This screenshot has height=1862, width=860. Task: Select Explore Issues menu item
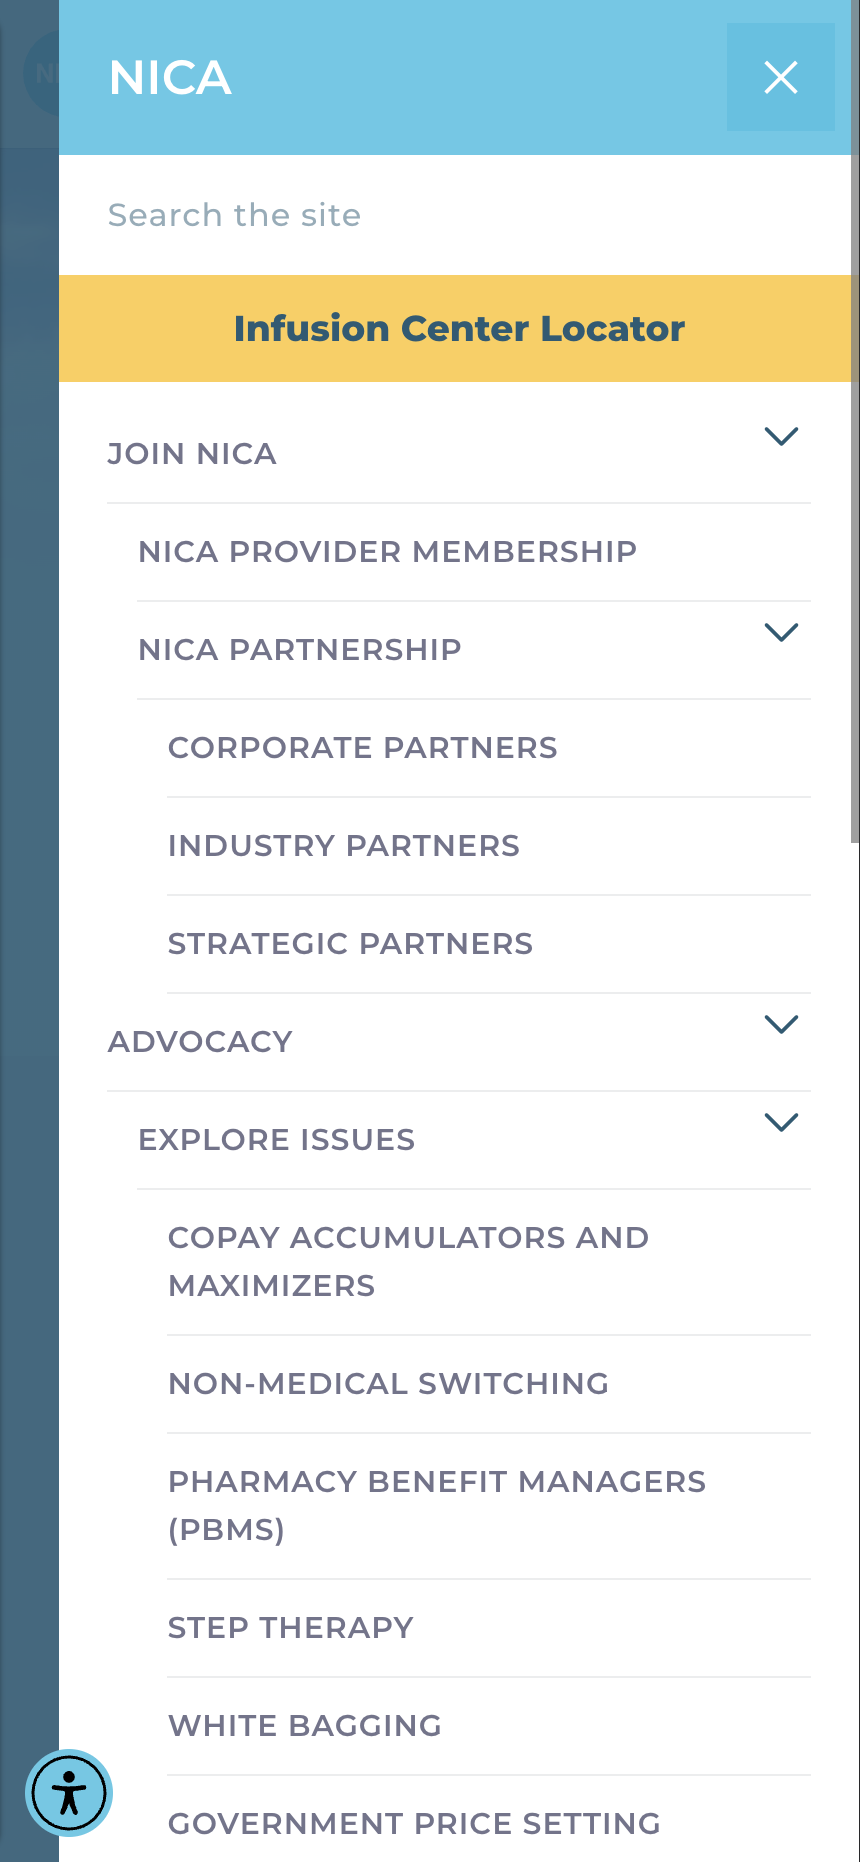pyautogui.click(x=276, y=1140)
